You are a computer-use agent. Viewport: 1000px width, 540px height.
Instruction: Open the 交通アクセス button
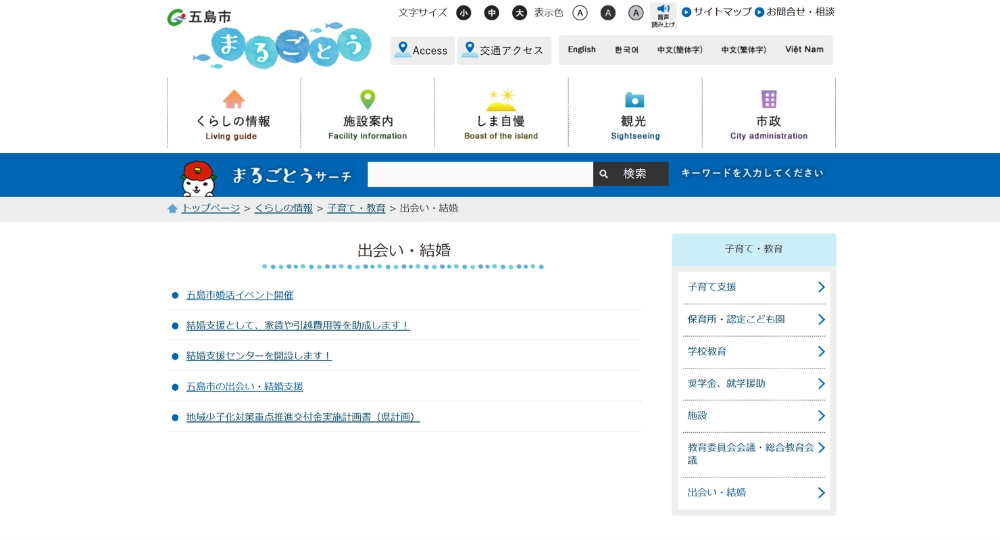[x=504, y=50]
